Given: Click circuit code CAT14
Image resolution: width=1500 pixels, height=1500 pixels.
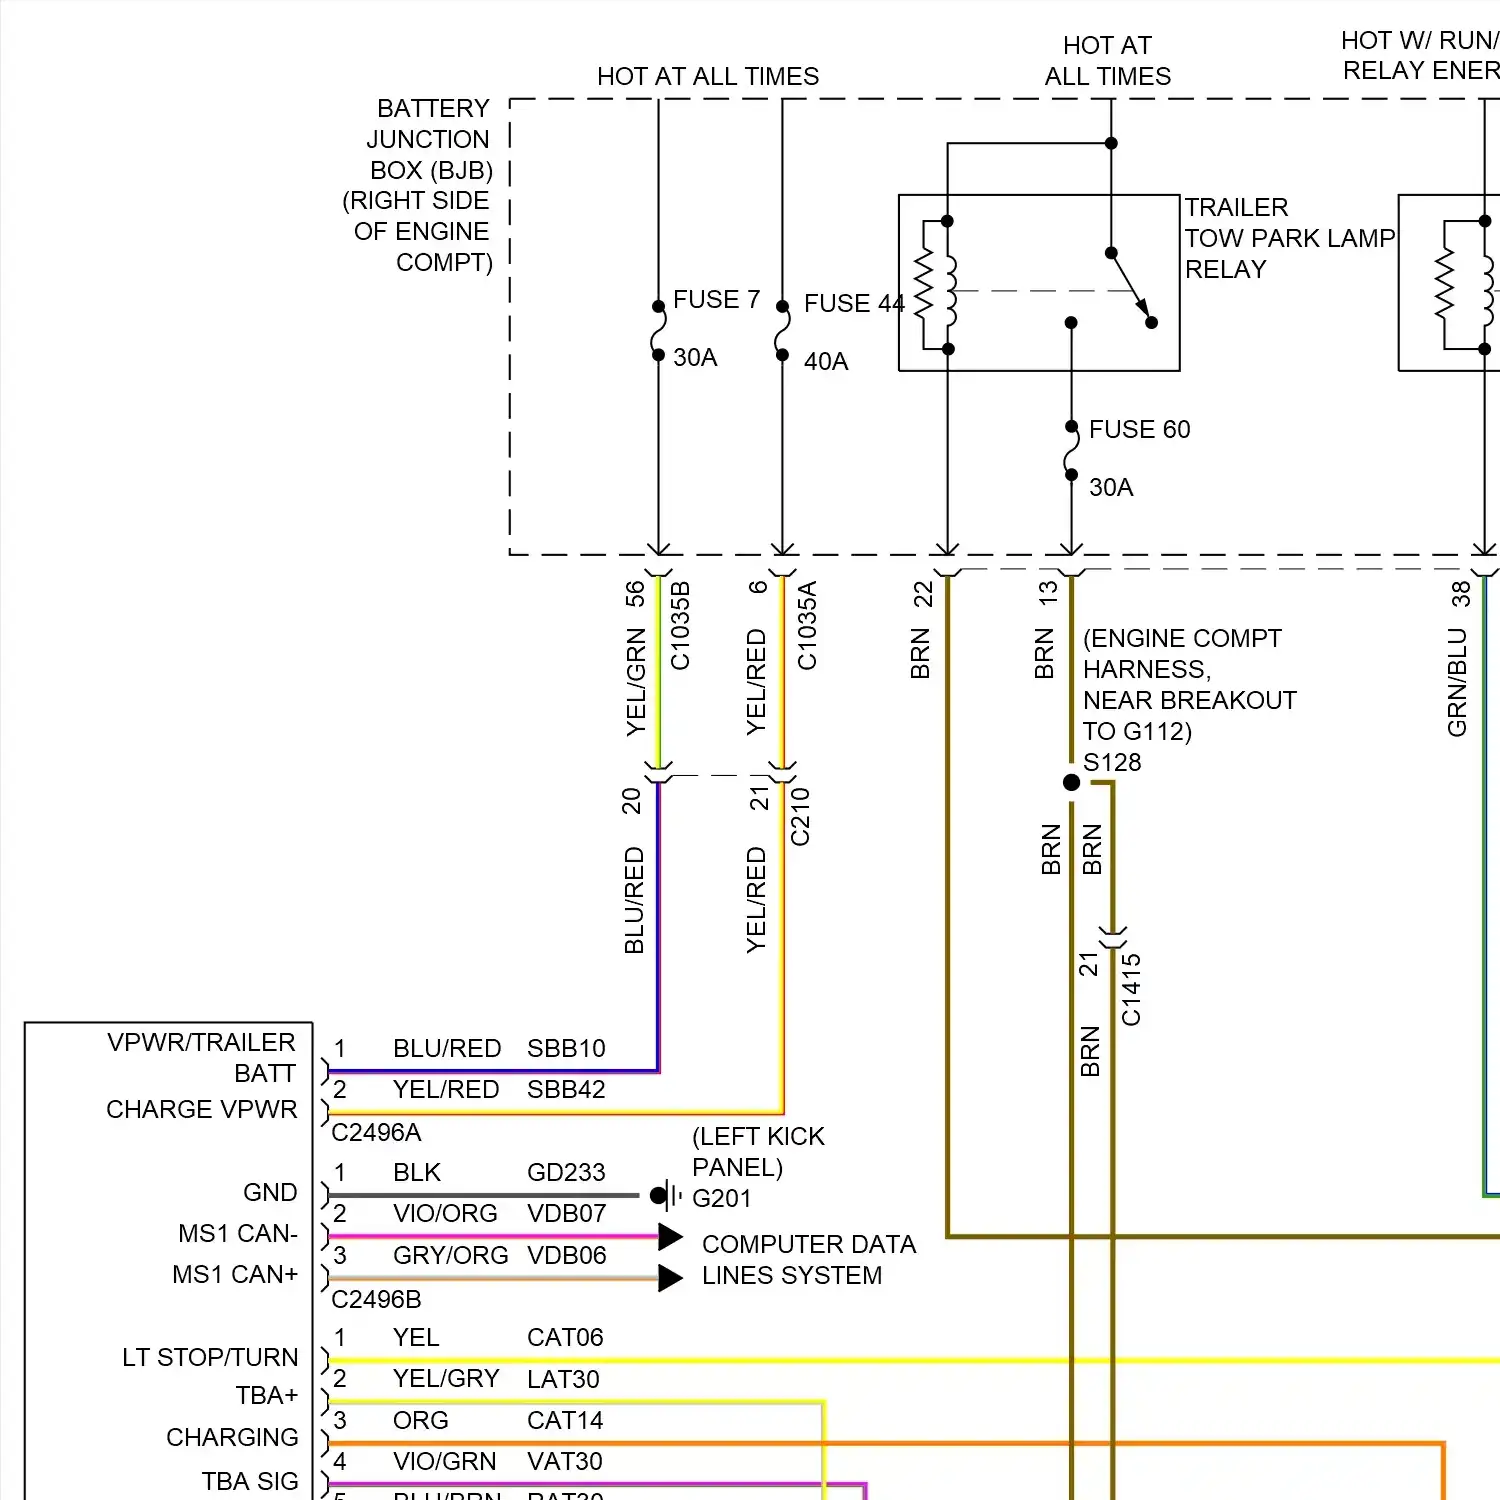Looking at the screenshot, I should tap(565, 1420).
